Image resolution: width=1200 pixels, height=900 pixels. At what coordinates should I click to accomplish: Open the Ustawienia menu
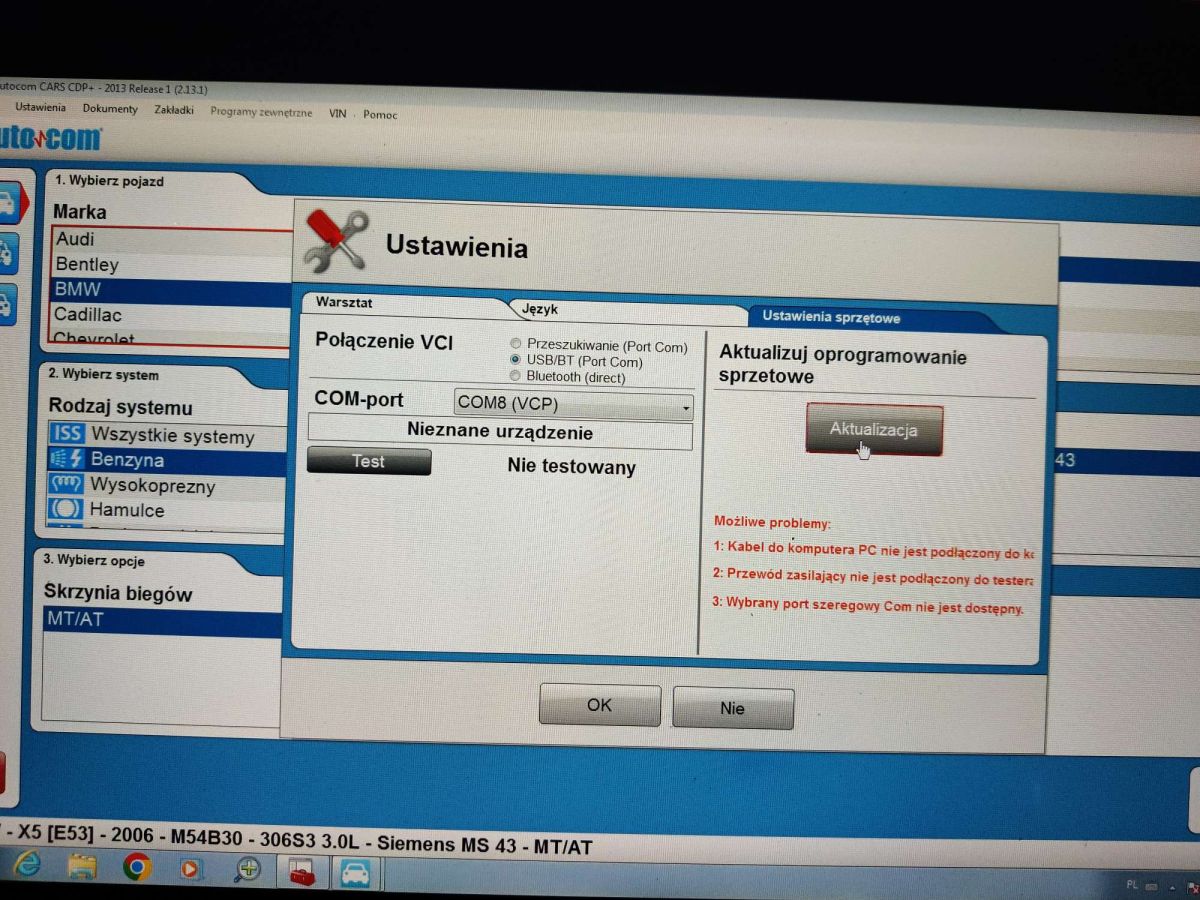[40, 107]
